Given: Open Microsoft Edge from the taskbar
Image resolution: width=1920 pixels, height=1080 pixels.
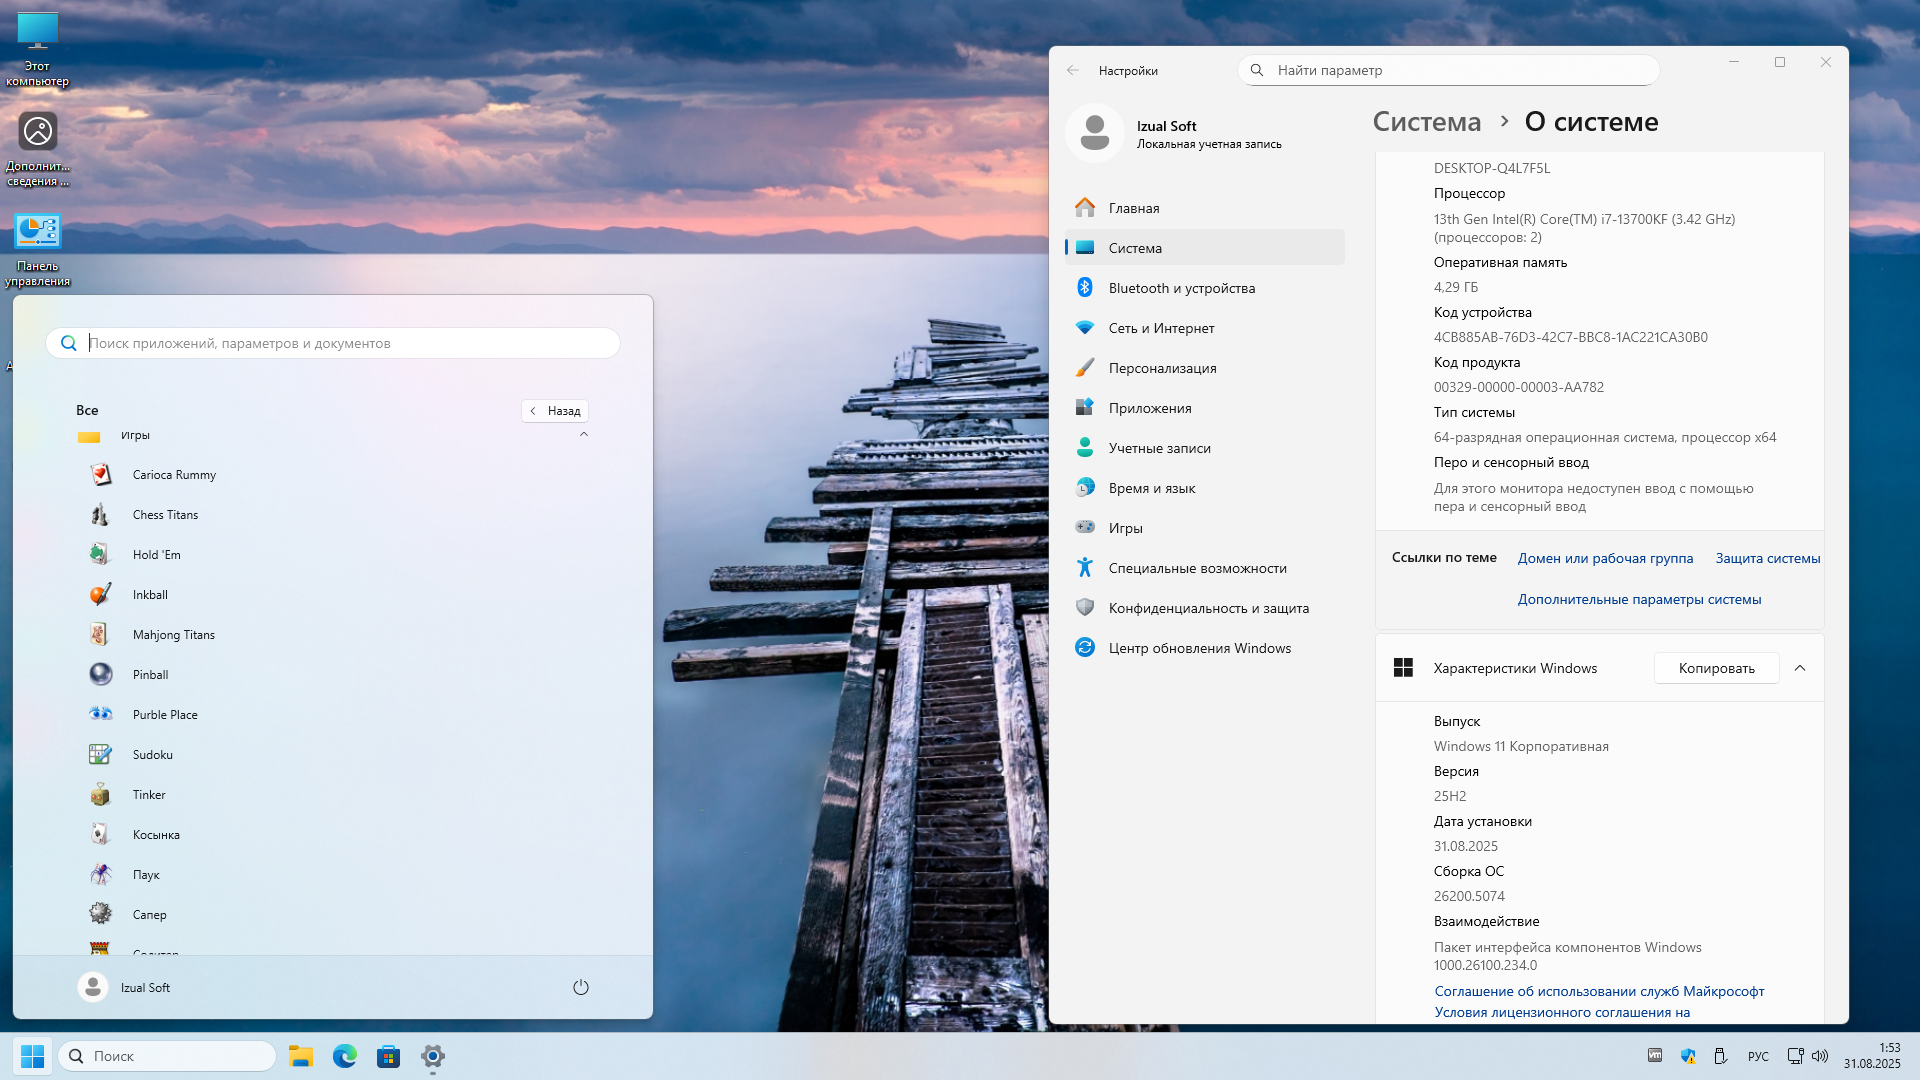Looking at the screenshot, I should (345, 1056).
